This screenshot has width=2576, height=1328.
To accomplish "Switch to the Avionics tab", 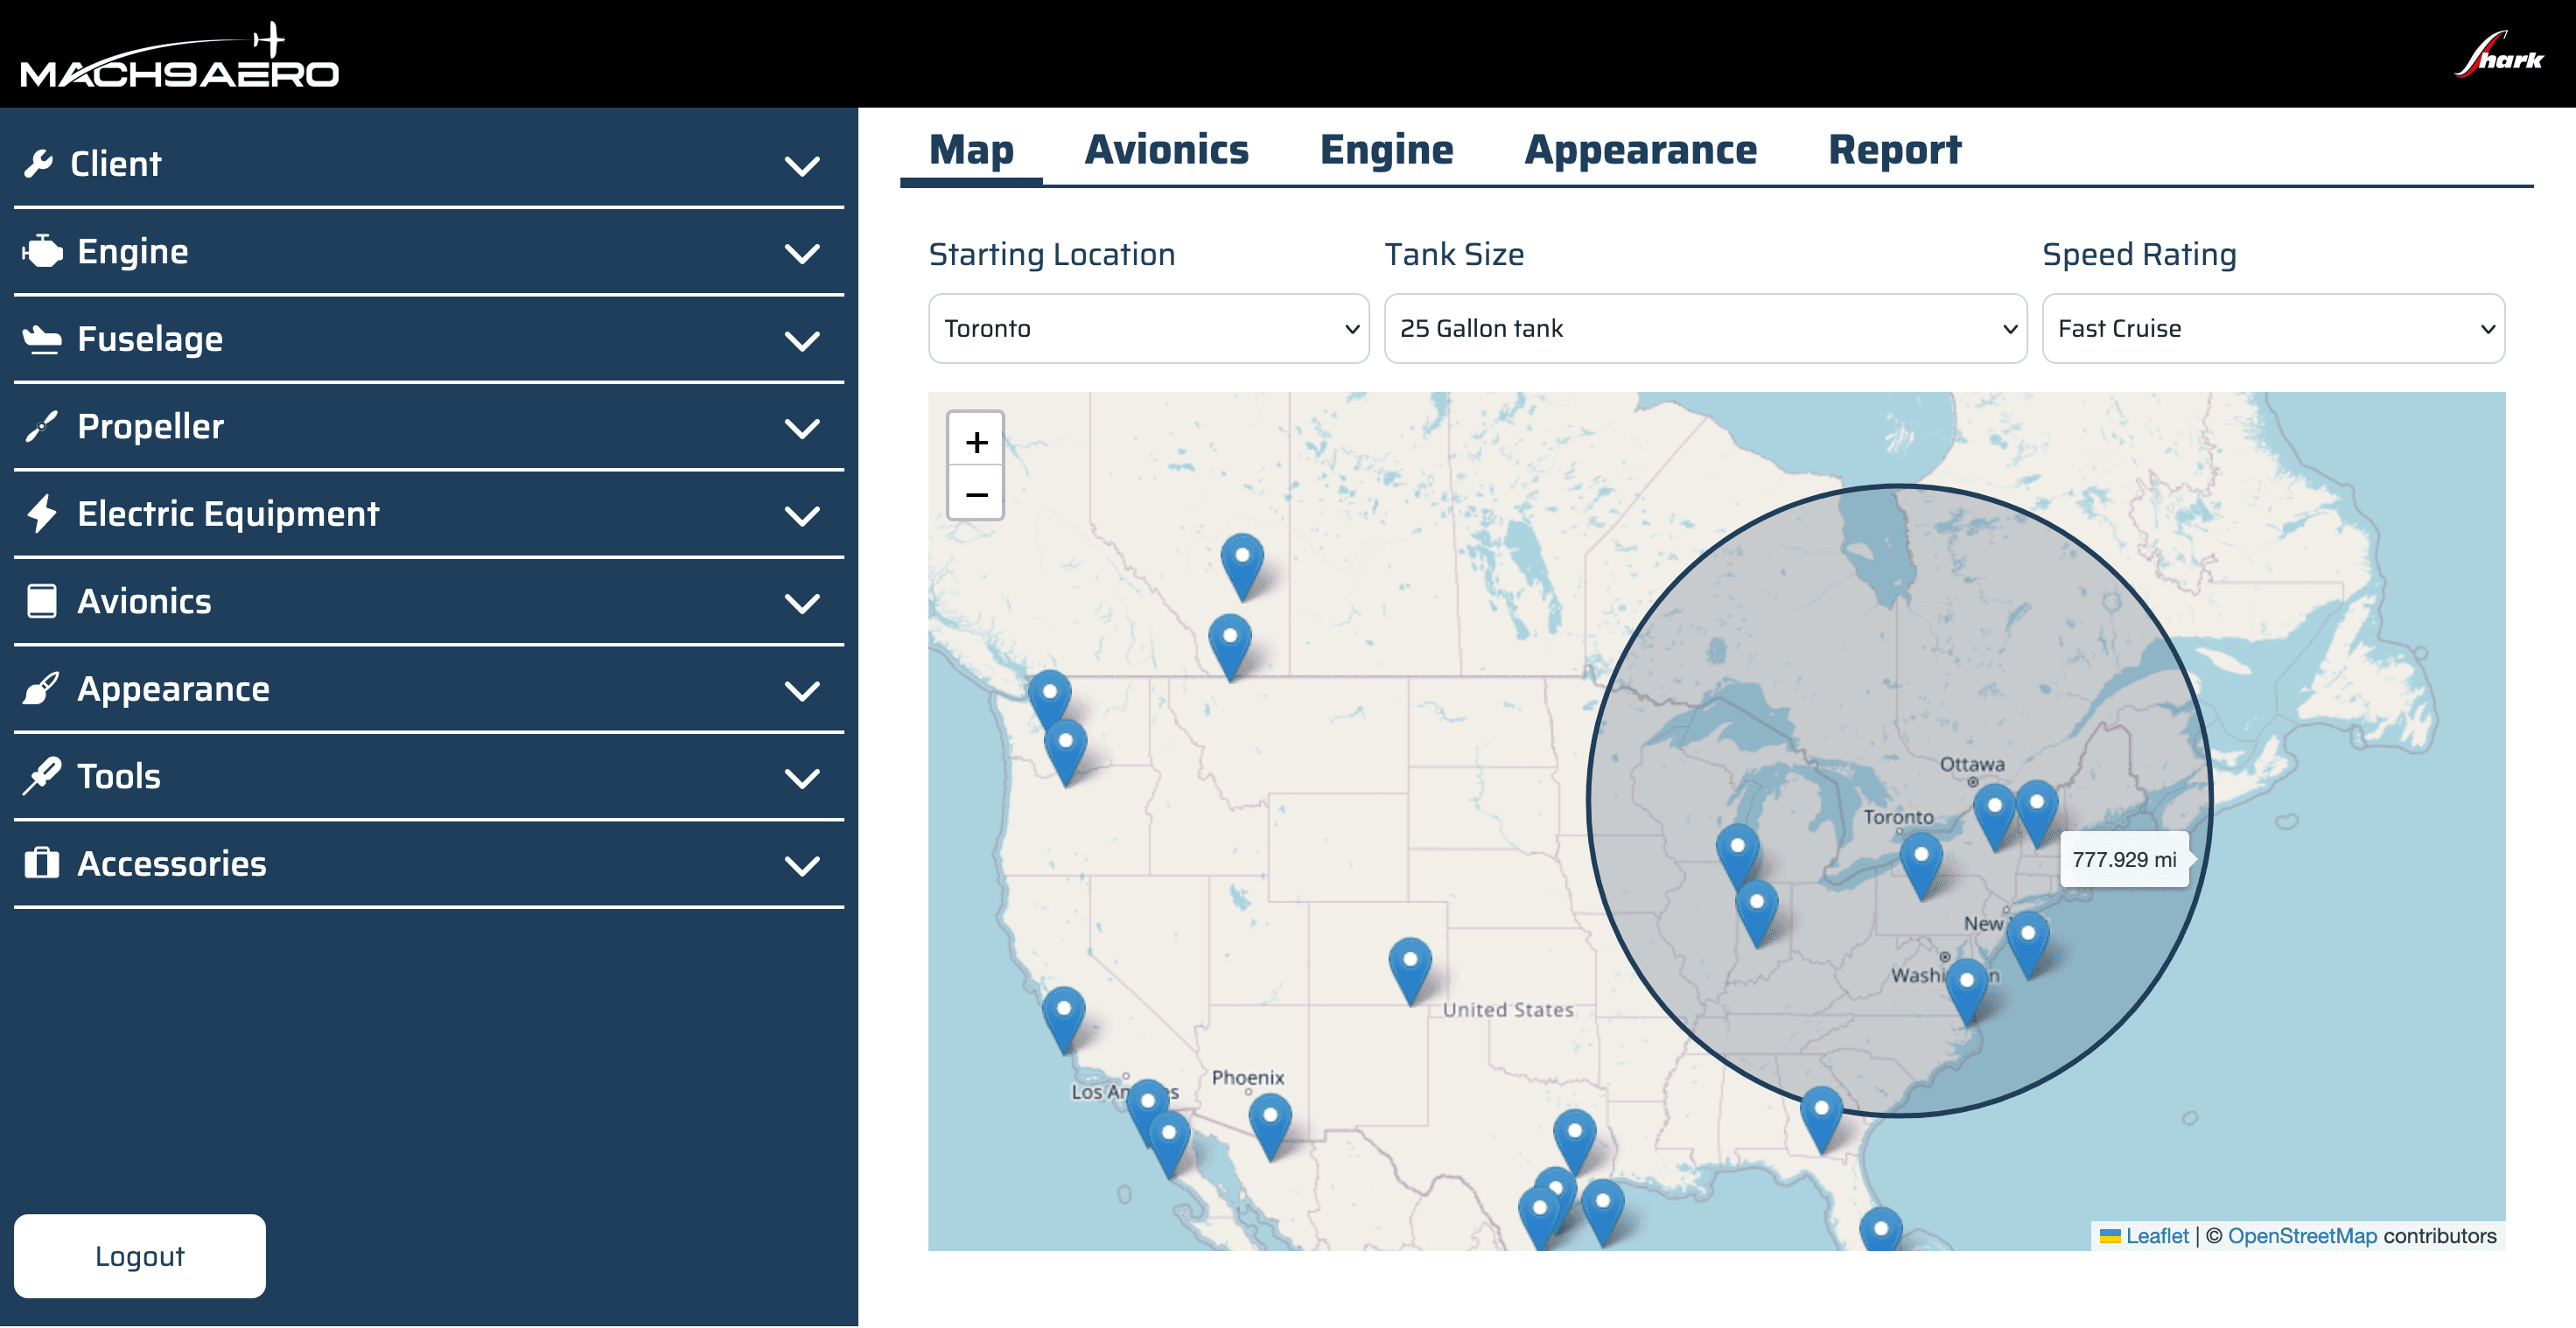I will [x=1166, y=150].
